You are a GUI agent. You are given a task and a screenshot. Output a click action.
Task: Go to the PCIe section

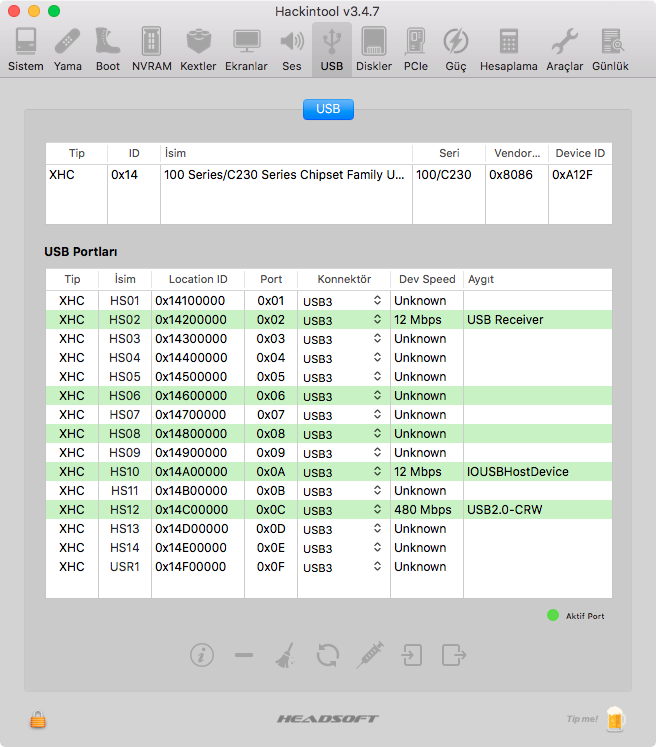pyautogui.click(x=415, y=49)
